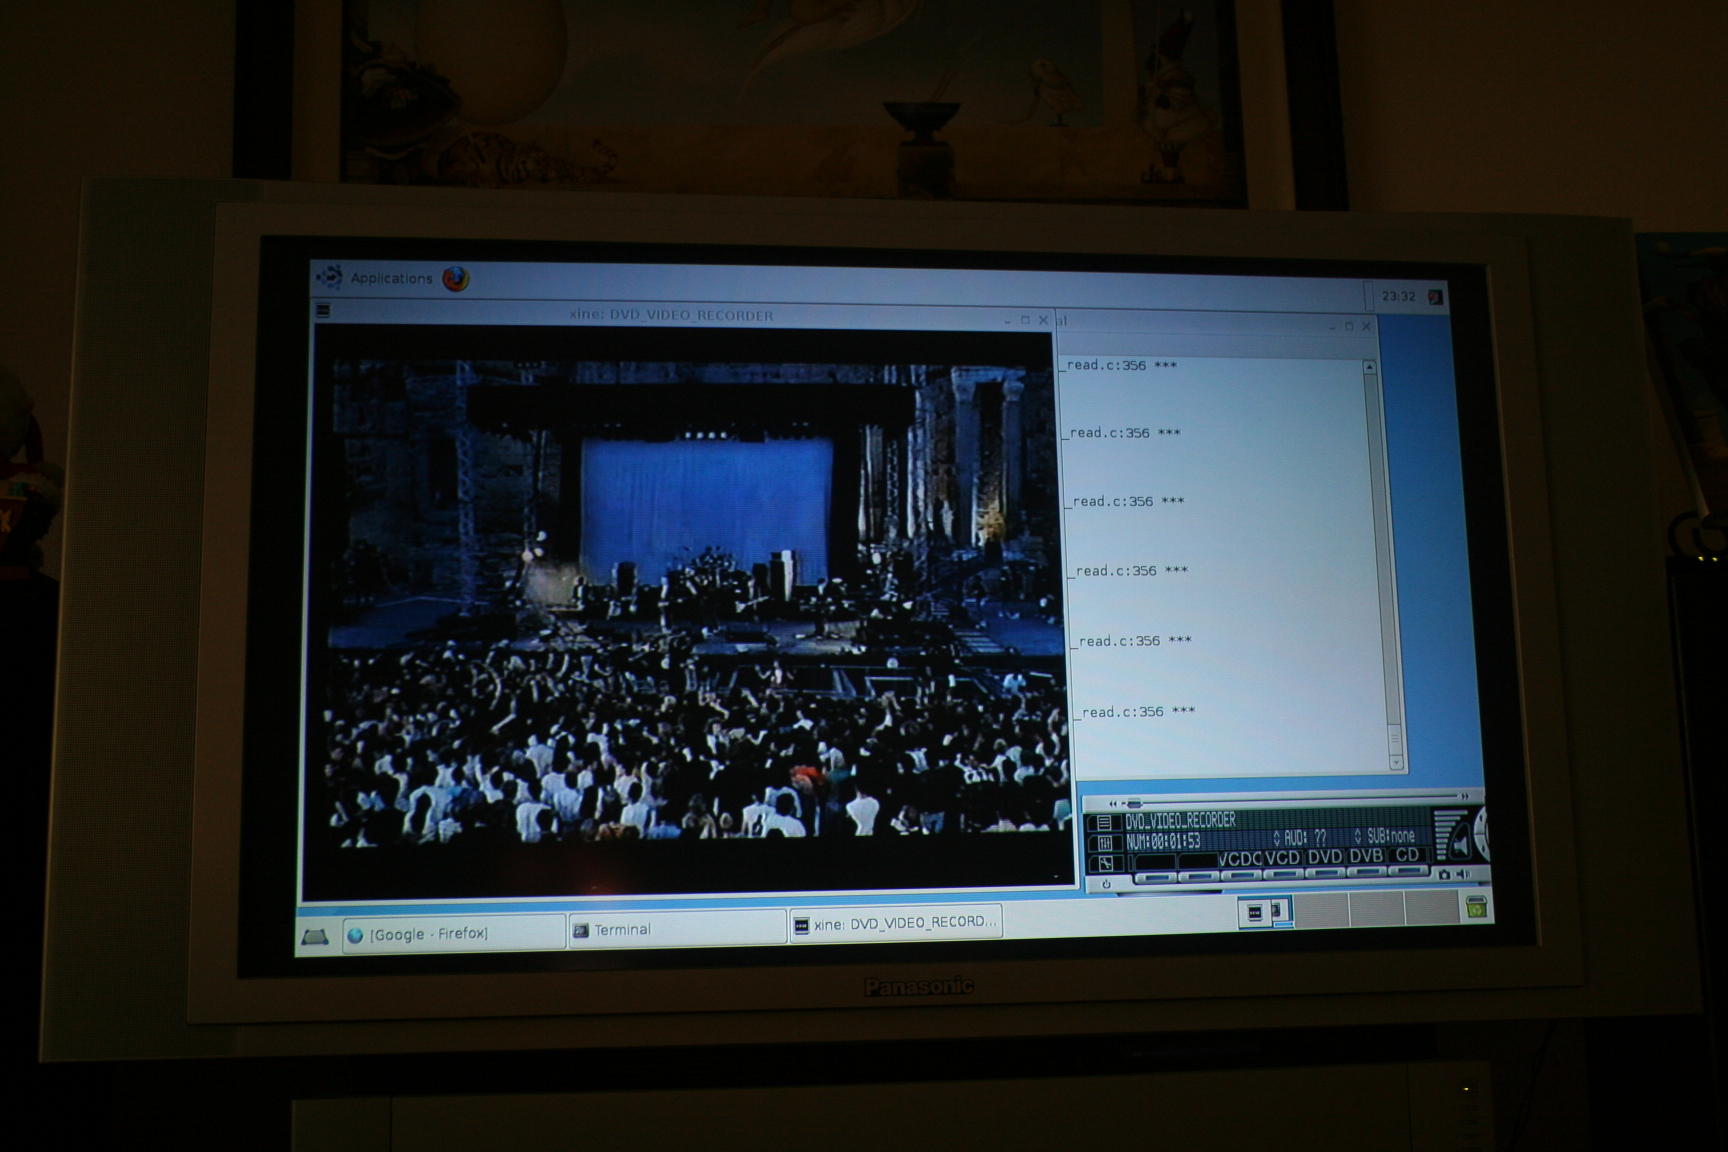Image resolution: width=1728 pixels, height=1152 pixels.
Task: Click the xine power/exit icon
Action: pos(1106,884)
